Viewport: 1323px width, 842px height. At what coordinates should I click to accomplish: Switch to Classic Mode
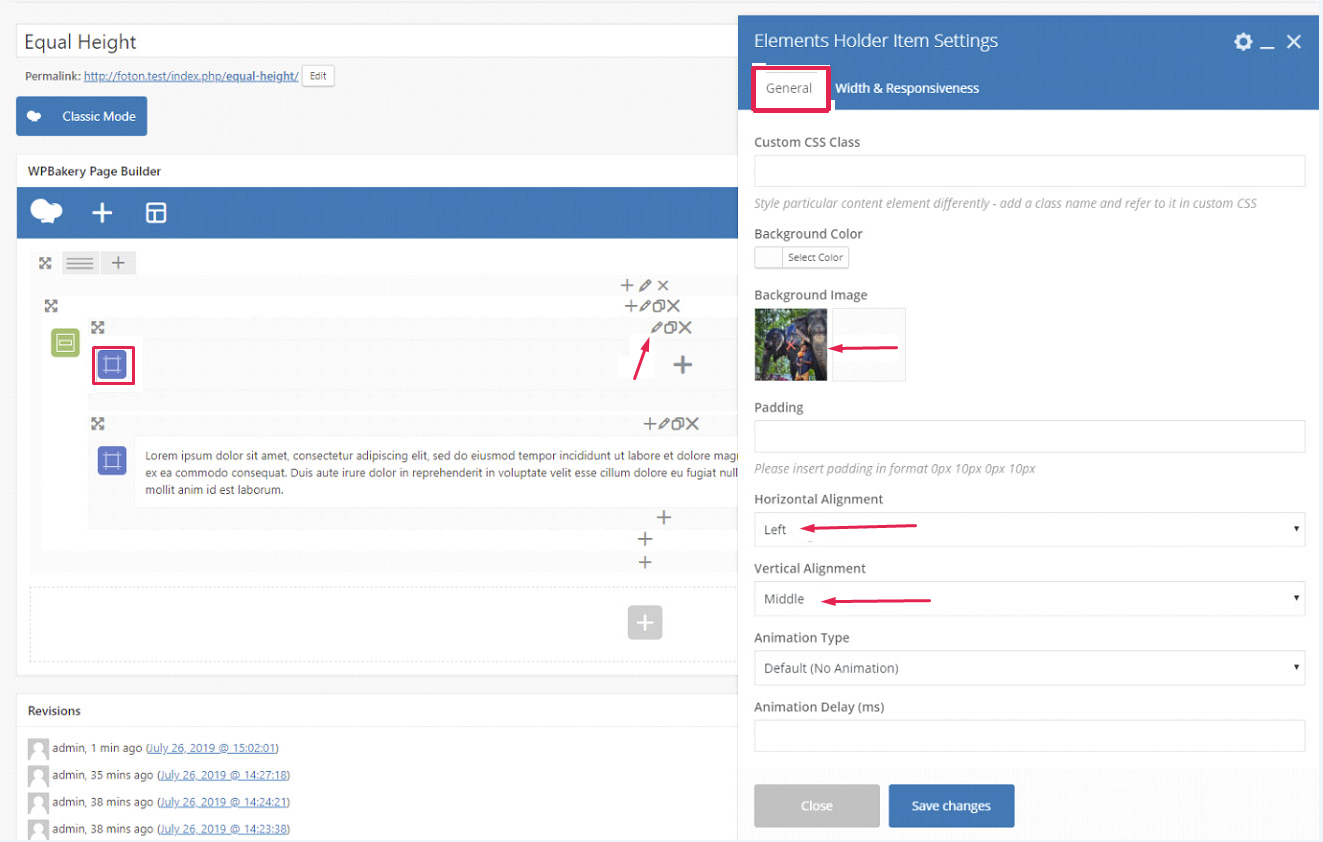click(82, 116)
